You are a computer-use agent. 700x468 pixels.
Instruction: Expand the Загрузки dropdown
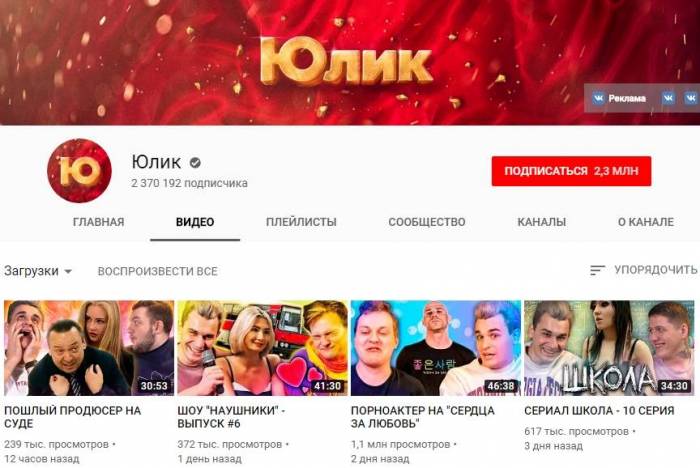[x=38, y=271]
